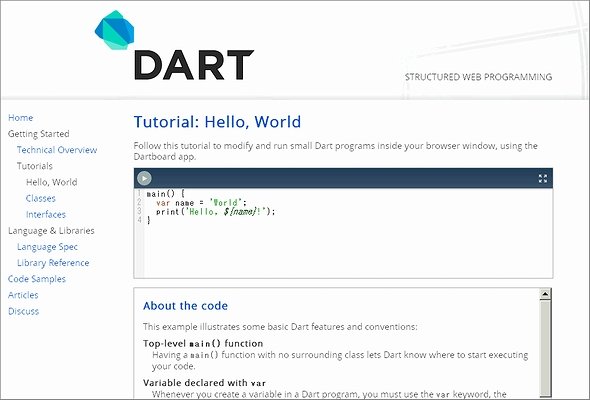
Task: Click the Top-level main() function term
Action: (x=203, y=343)
